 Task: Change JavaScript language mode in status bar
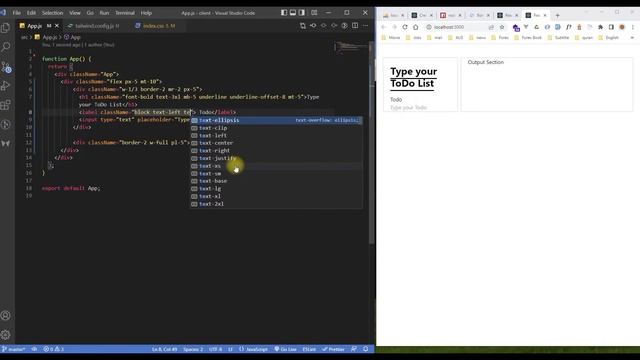pyautogui.click(x=257, y=349)
